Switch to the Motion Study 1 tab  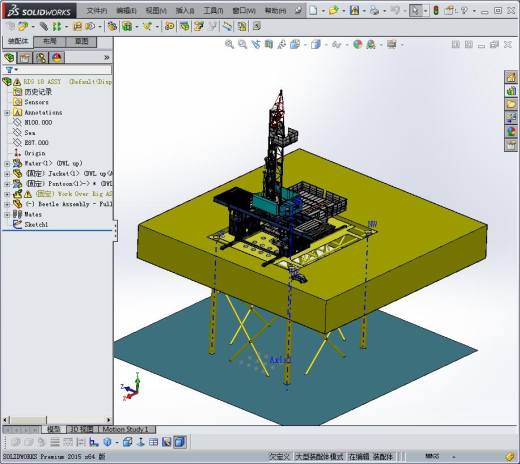pos(125,429)
